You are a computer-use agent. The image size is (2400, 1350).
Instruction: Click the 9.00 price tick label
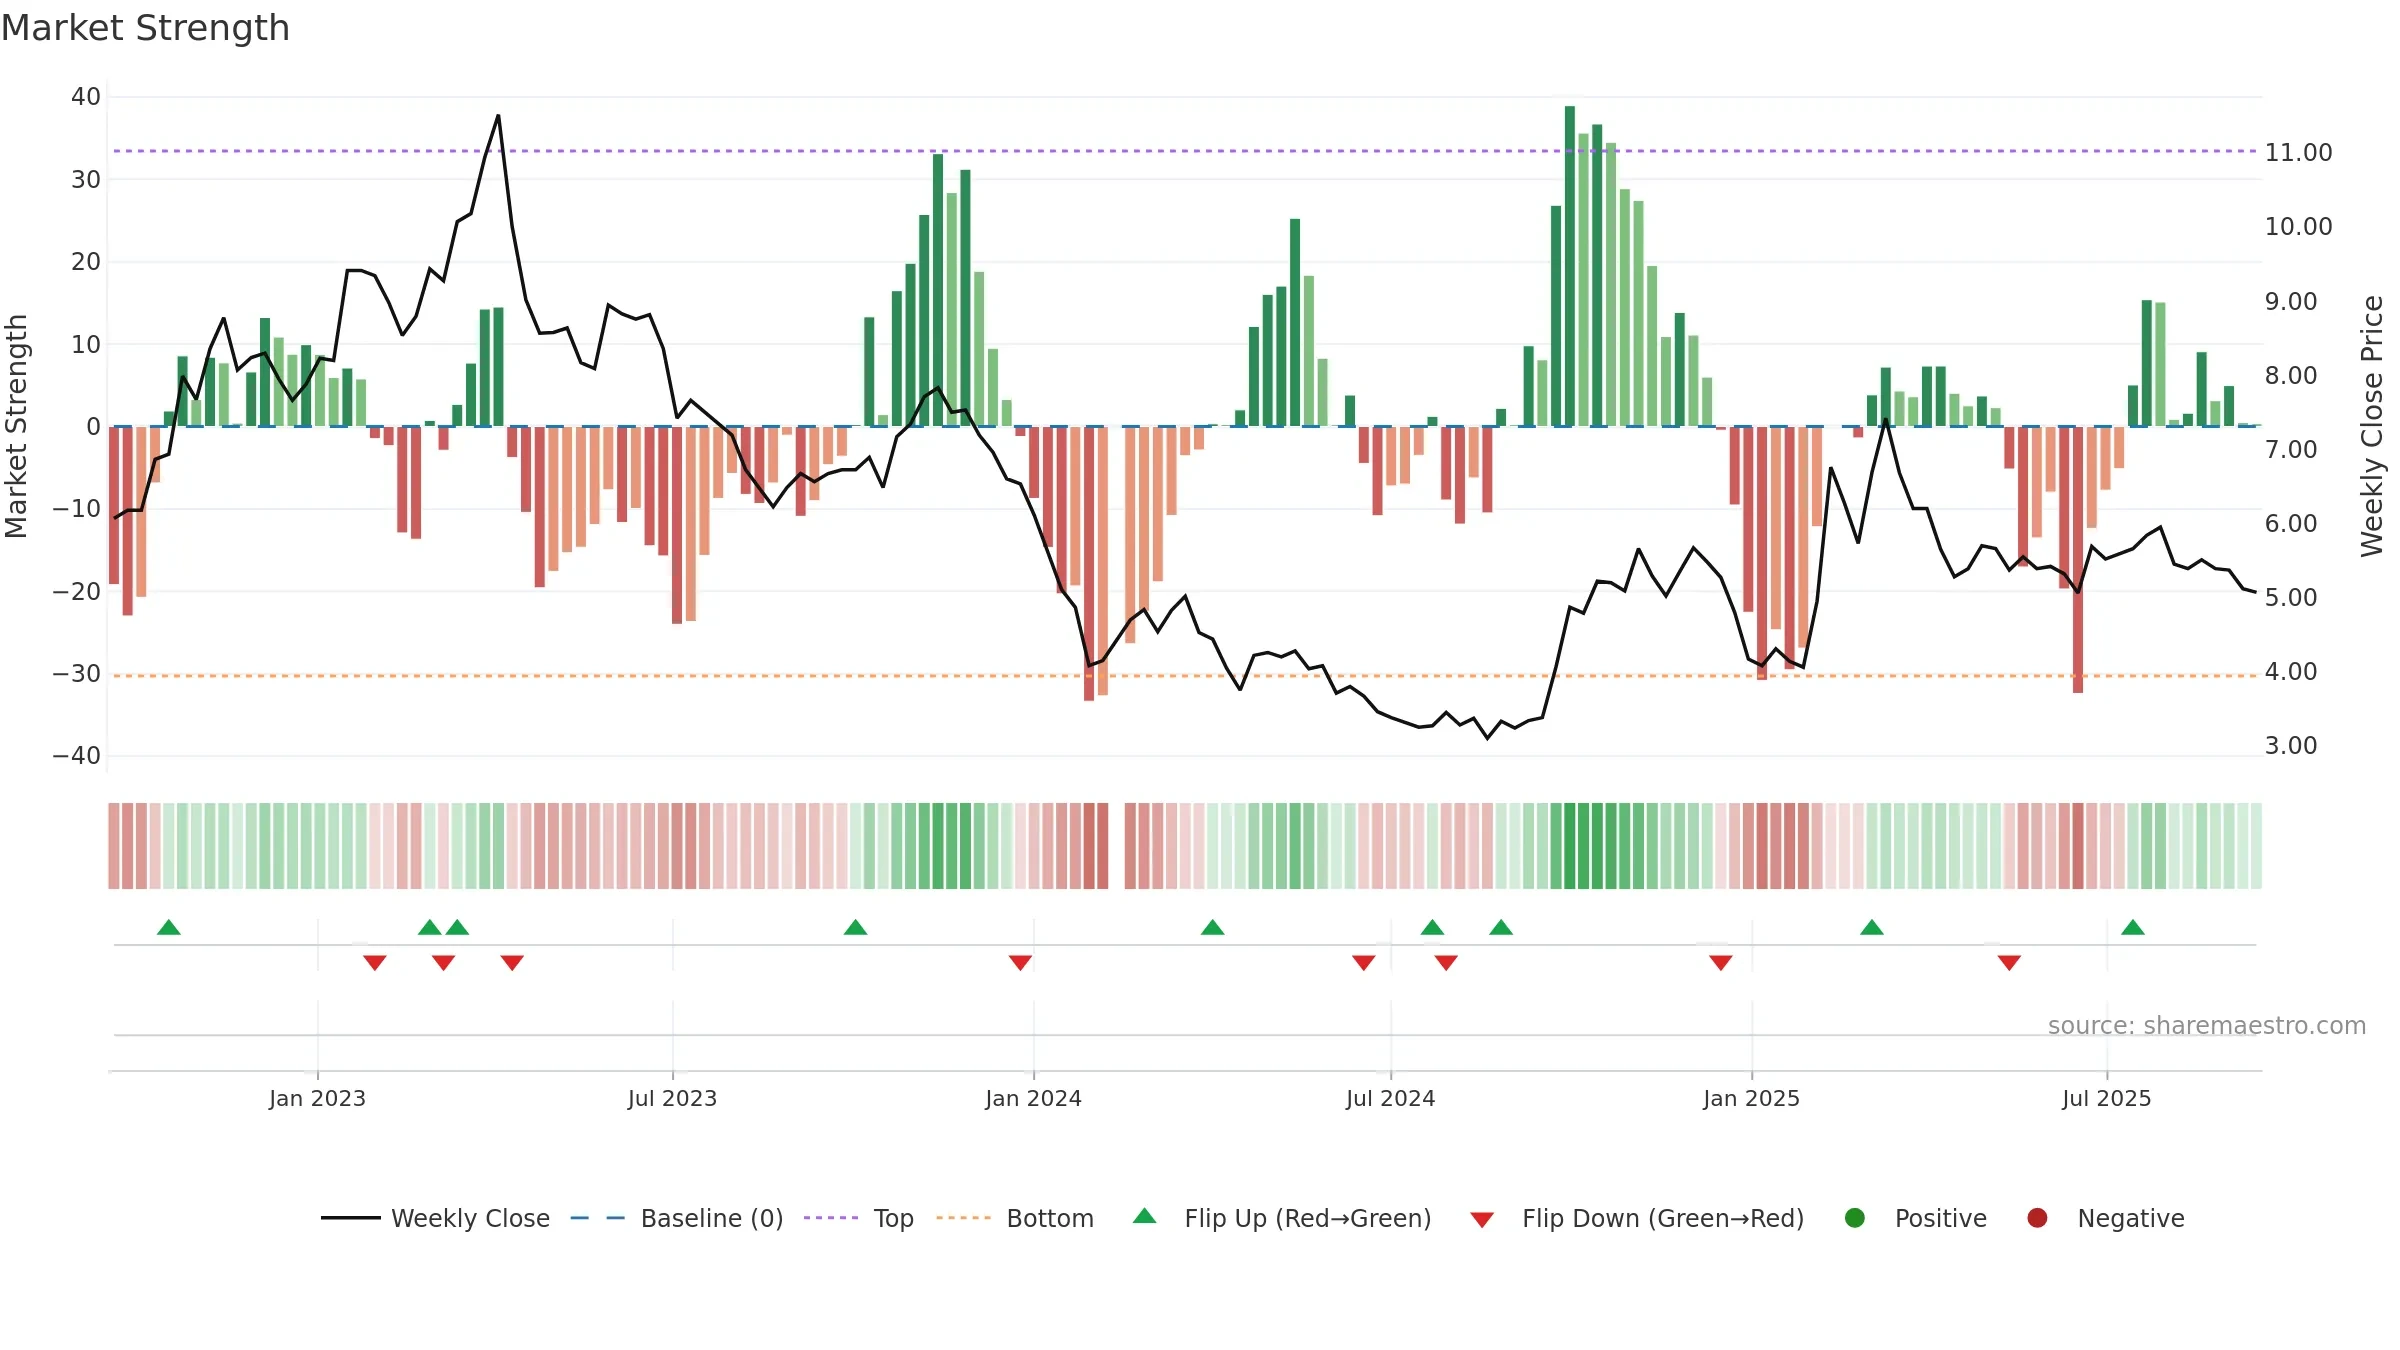(2290, 302)
